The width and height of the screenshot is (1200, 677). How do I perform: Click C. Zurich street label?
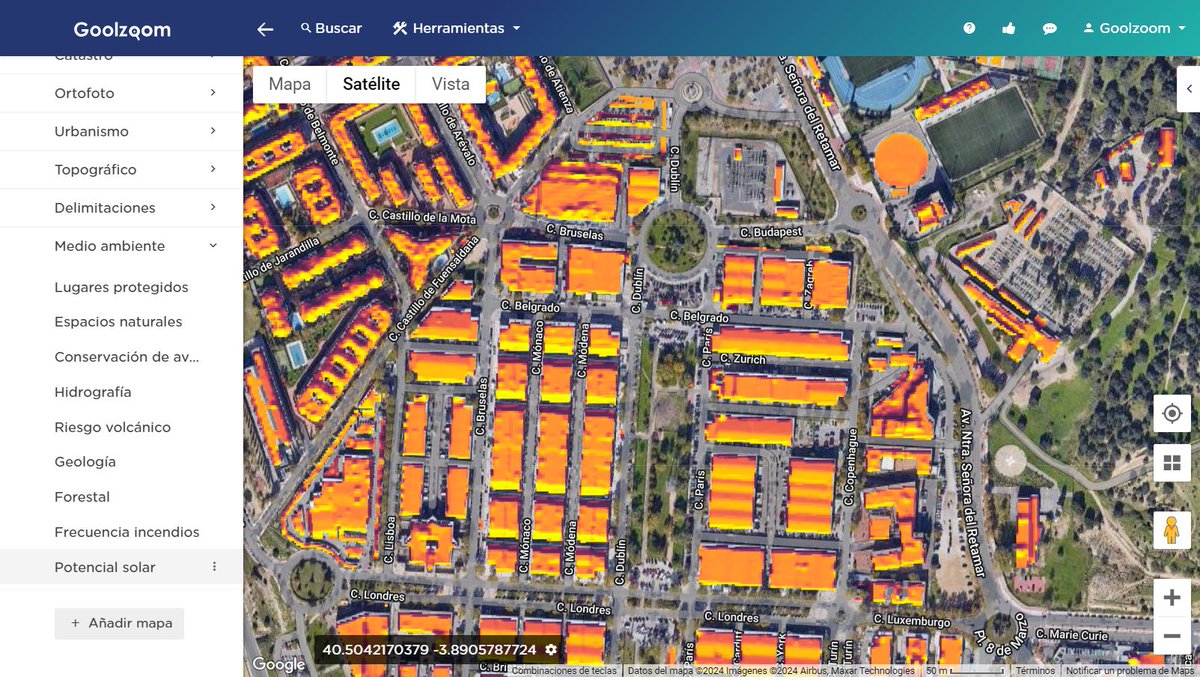[742, 359]
